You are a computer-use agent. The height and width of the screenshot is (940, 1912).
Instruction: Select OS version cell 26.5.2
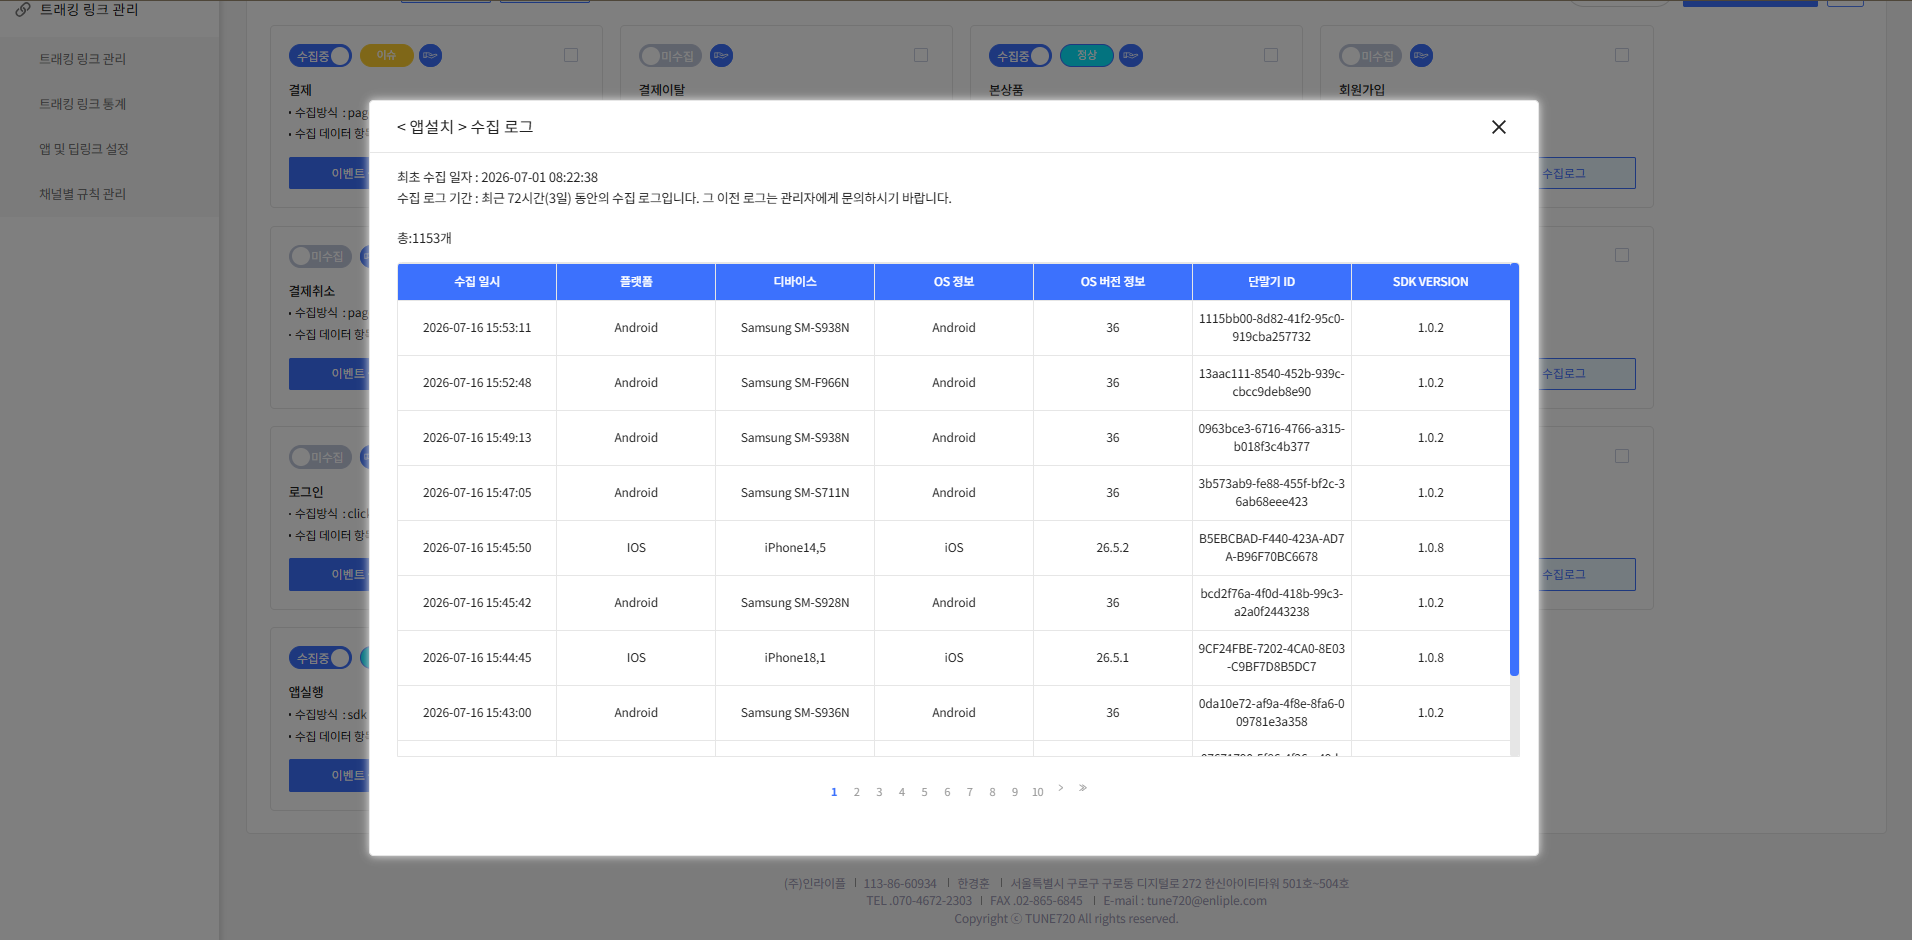1113,548
